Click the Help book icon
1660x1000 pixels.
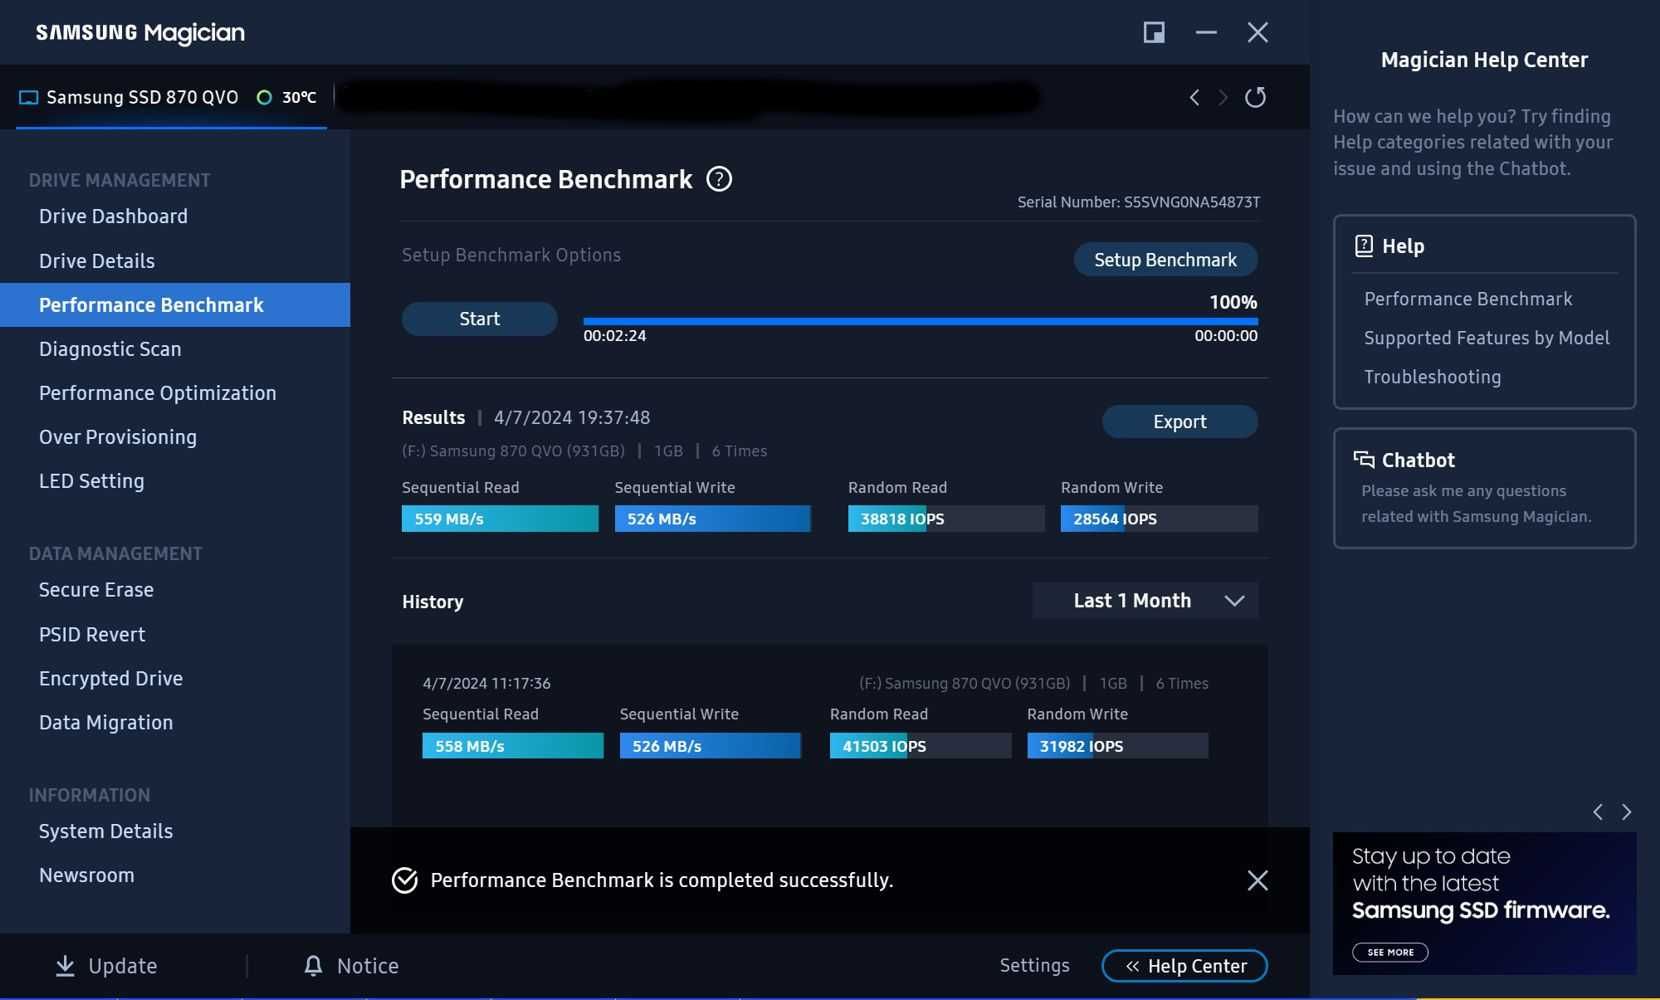click(1364, 246)
